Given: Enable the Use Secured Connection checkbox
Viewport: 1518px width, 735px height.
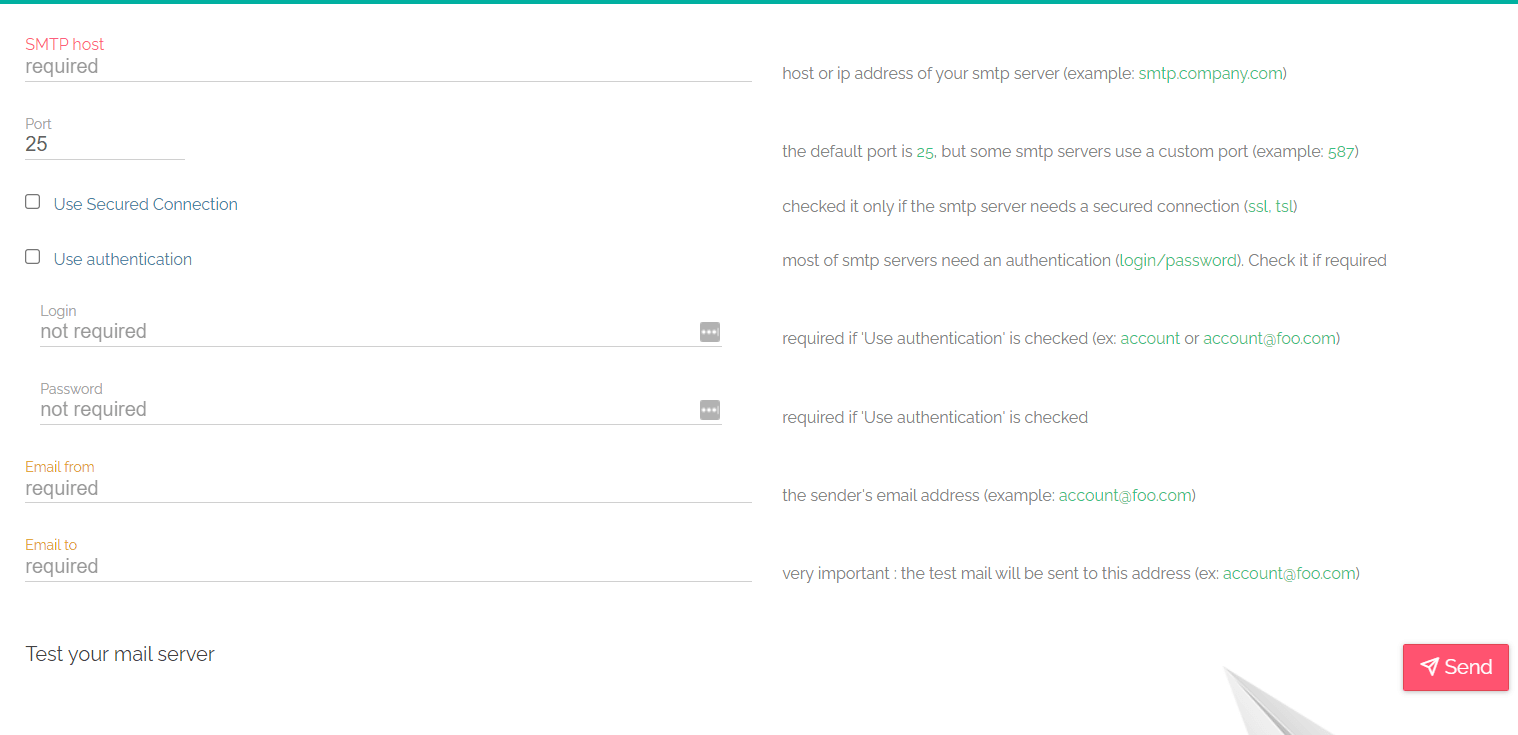Looking at the screenshot, I should (x=32, y=201).
